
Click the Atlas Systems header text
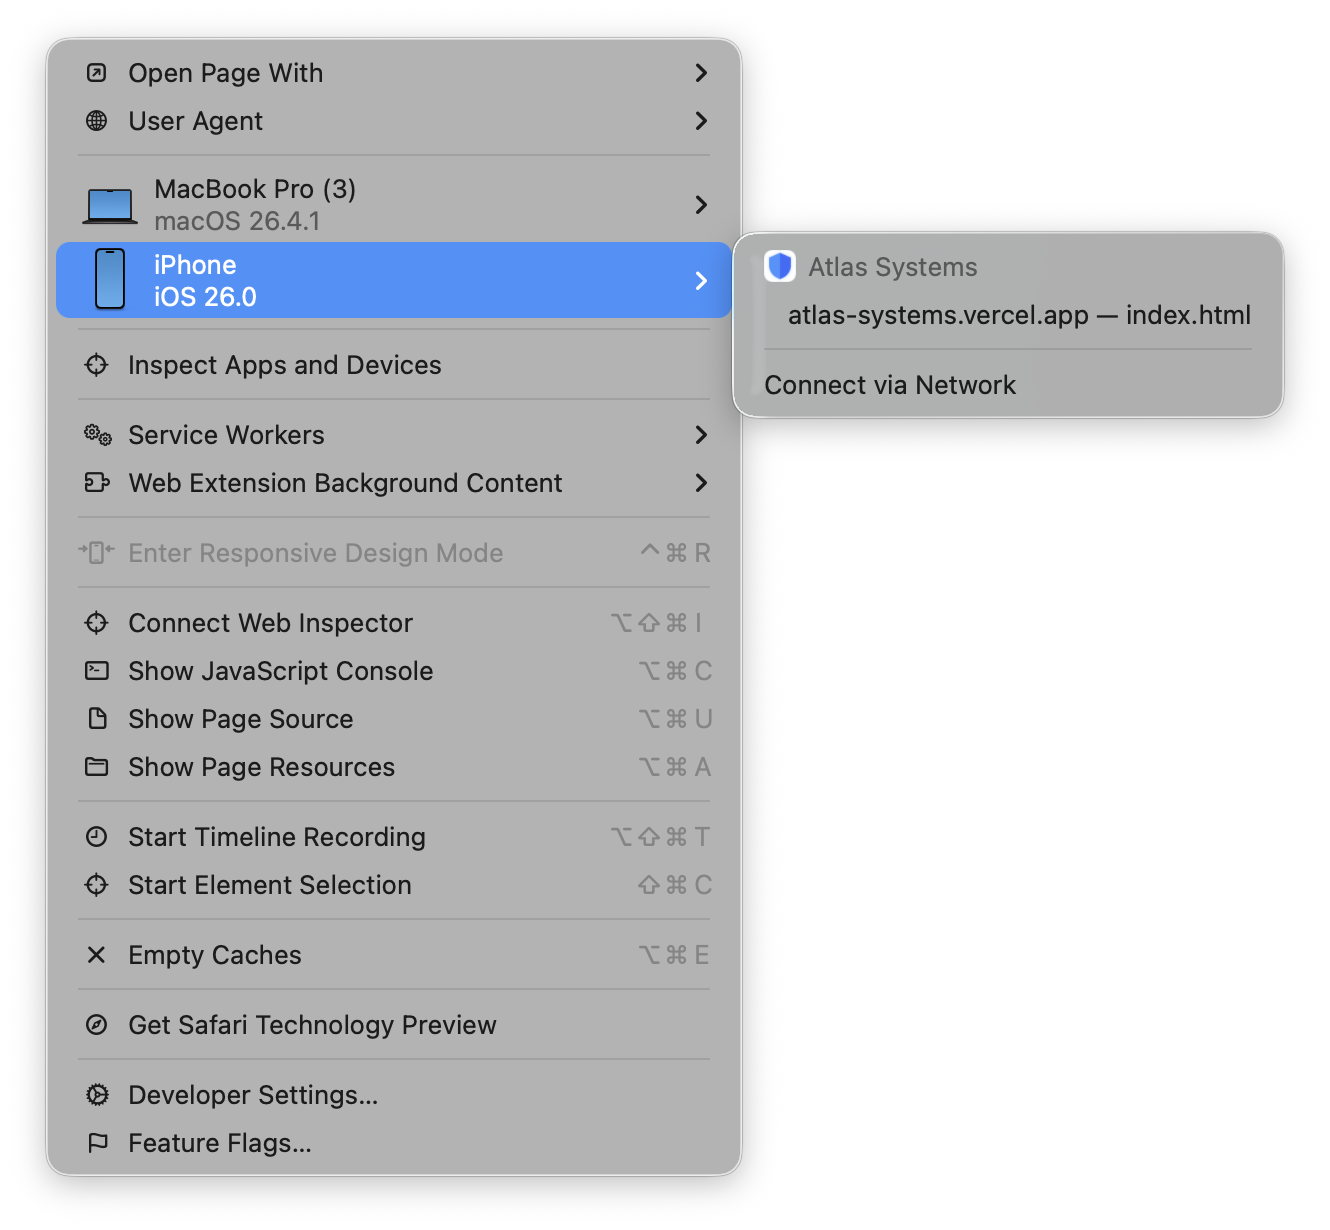point(893,267)
